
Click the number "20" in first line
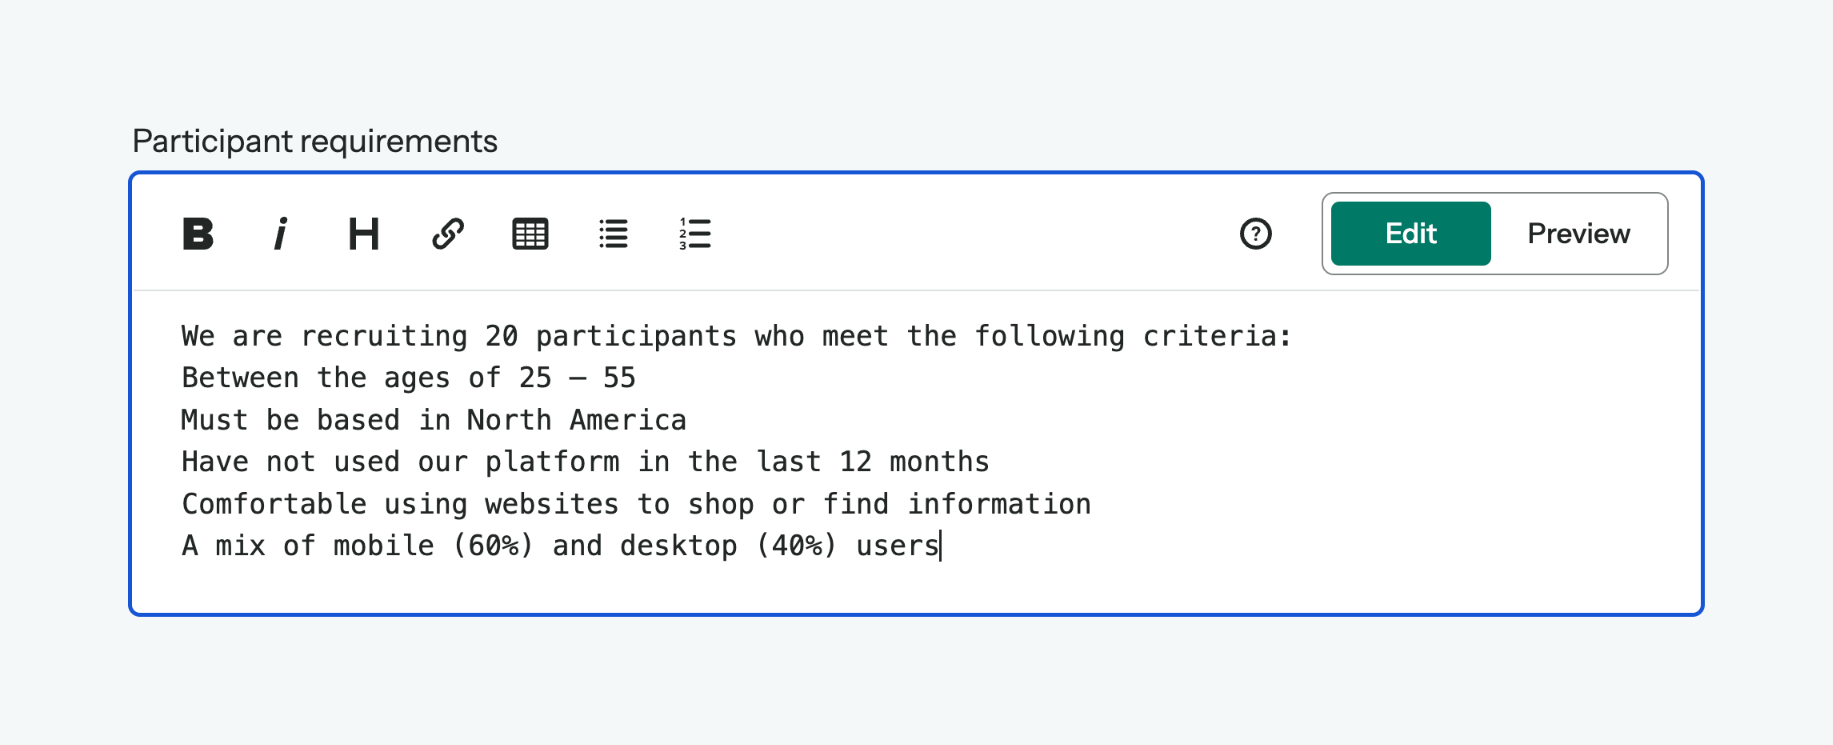click(501, 336)
